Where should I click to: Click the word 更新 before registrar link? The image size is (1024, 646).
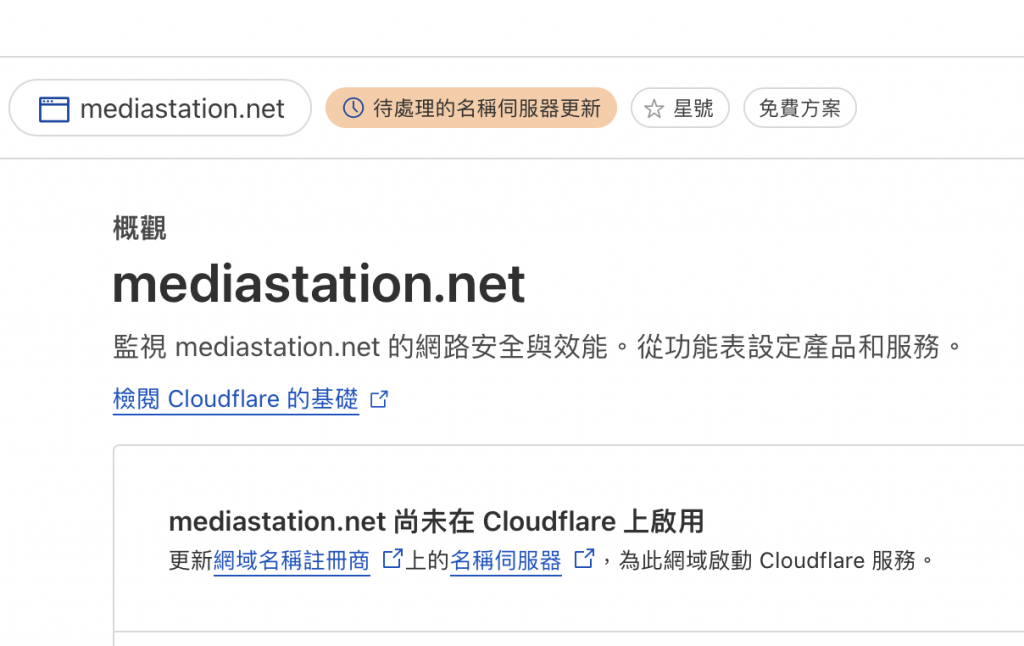click(191, 560)
